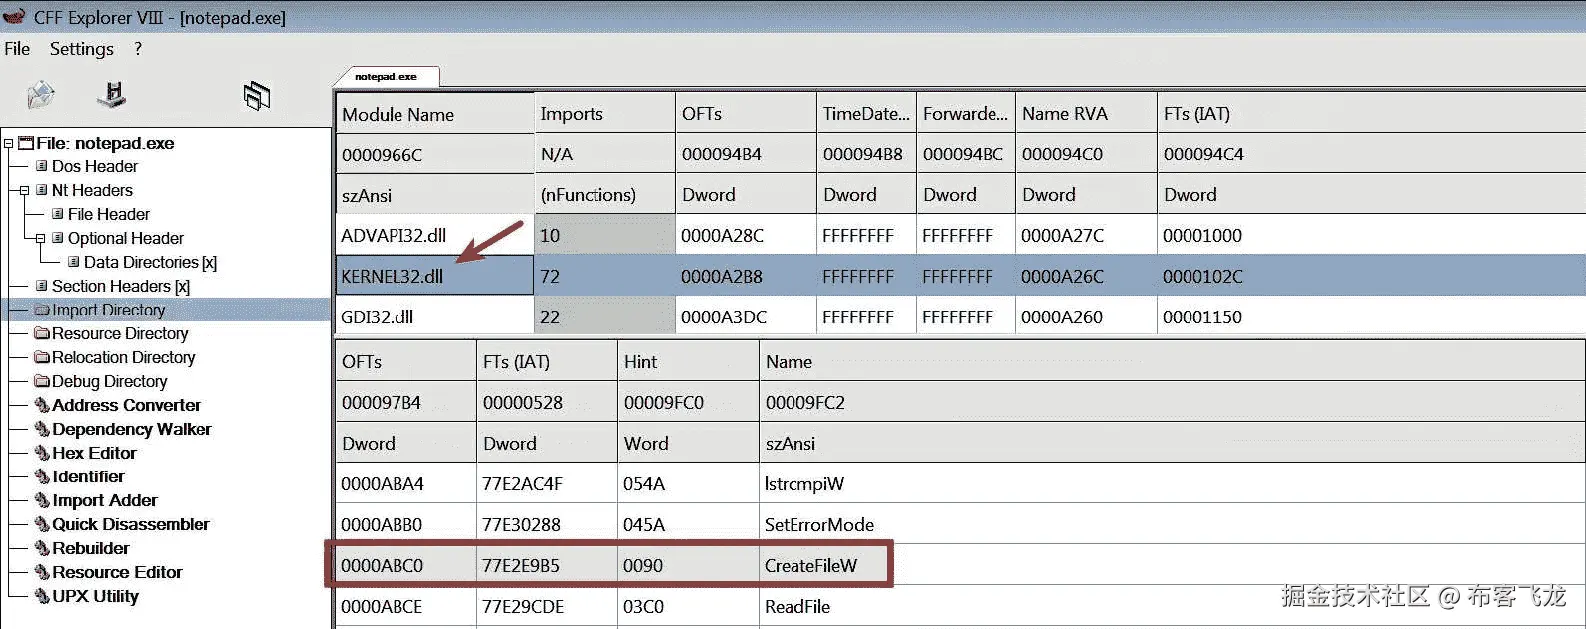The height and width of the screenshot is (629, 1586).
Task: Click the Rebuilder tool icon
Action: [x=42, y=548]
